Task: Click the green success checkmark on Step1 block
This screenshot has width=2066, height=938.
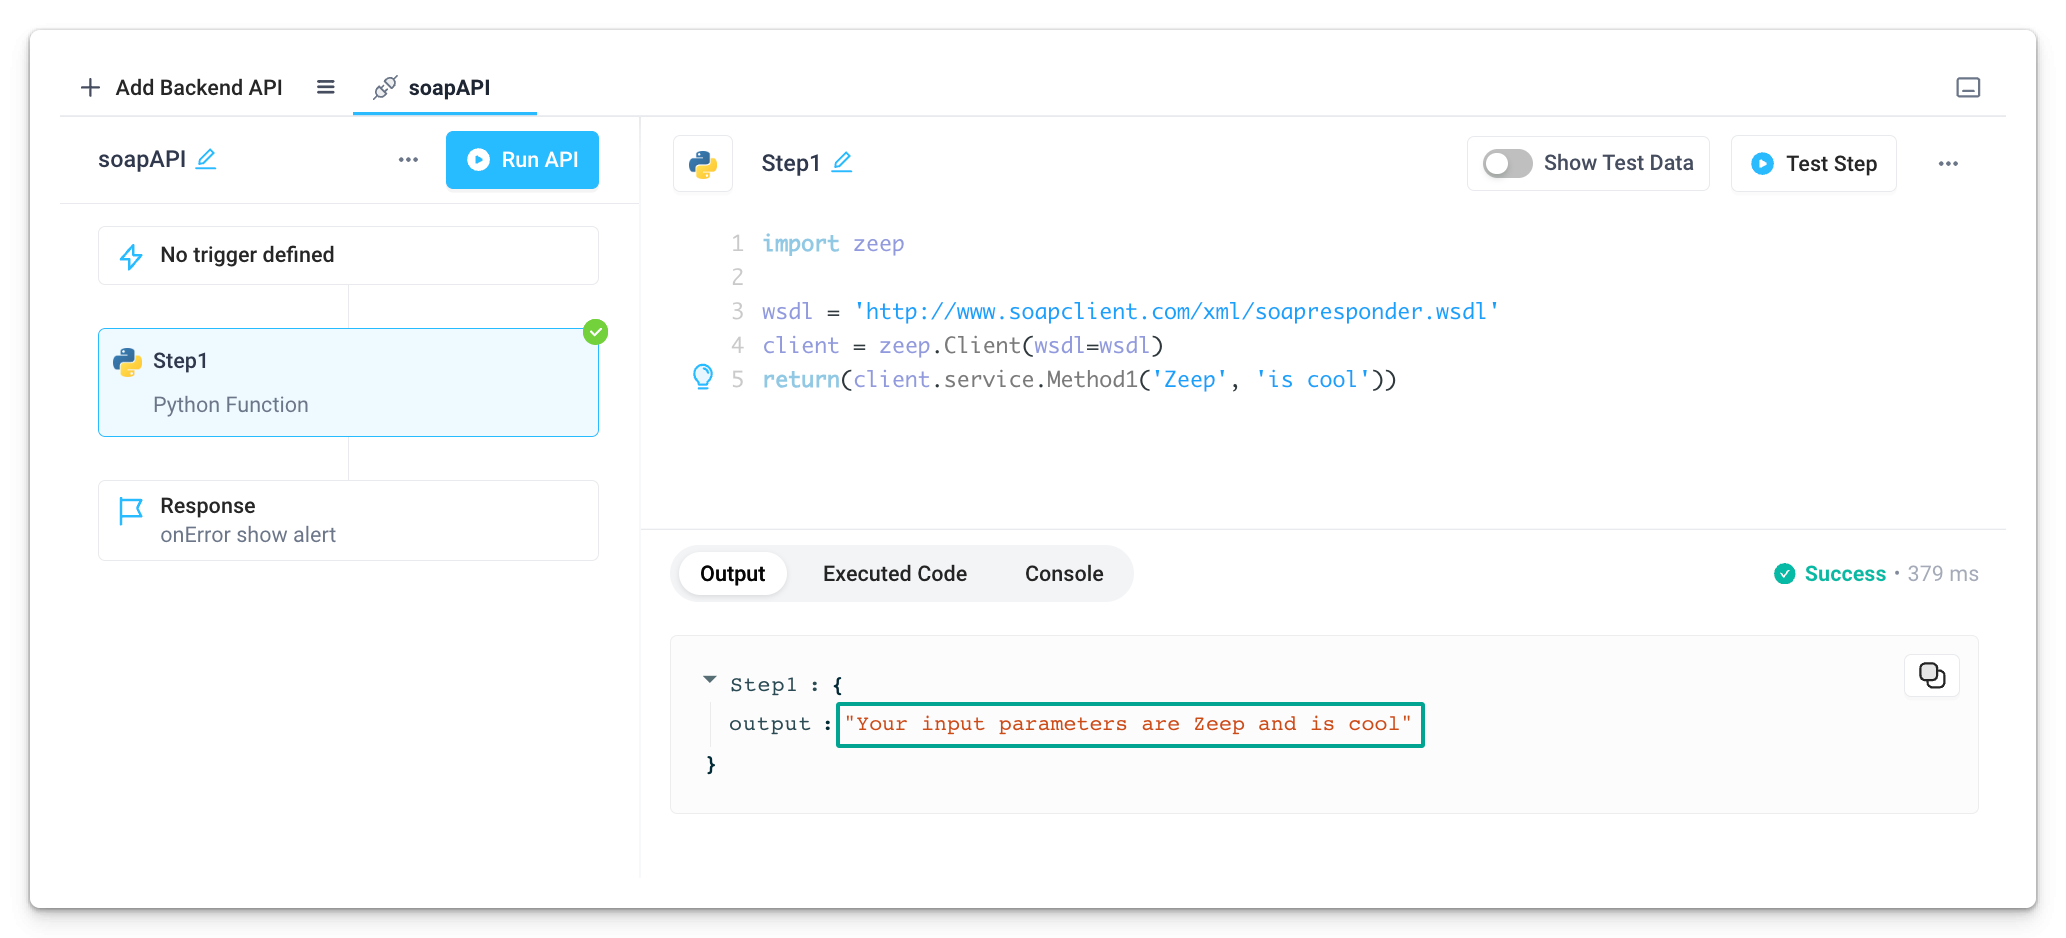Action: pyautogui.click(x=595, y=331)
